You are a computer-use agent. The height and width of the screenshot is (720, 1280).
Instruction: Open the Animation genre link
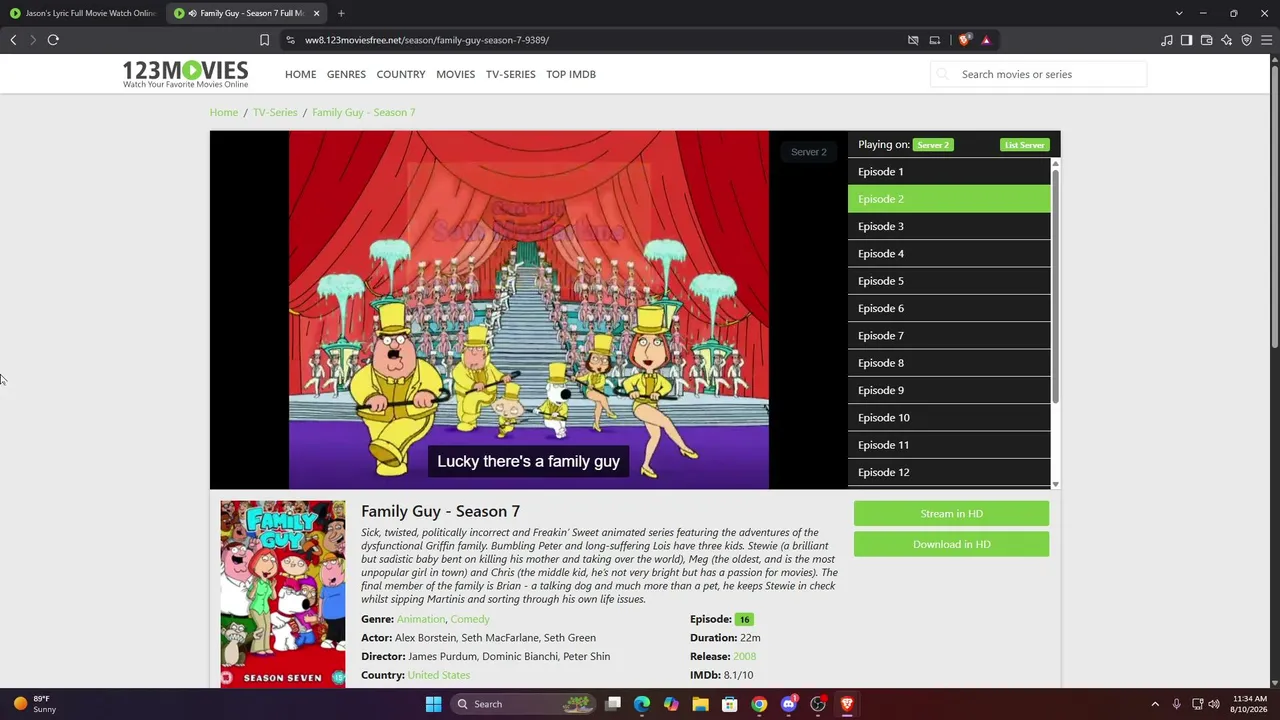coord(421,619)
